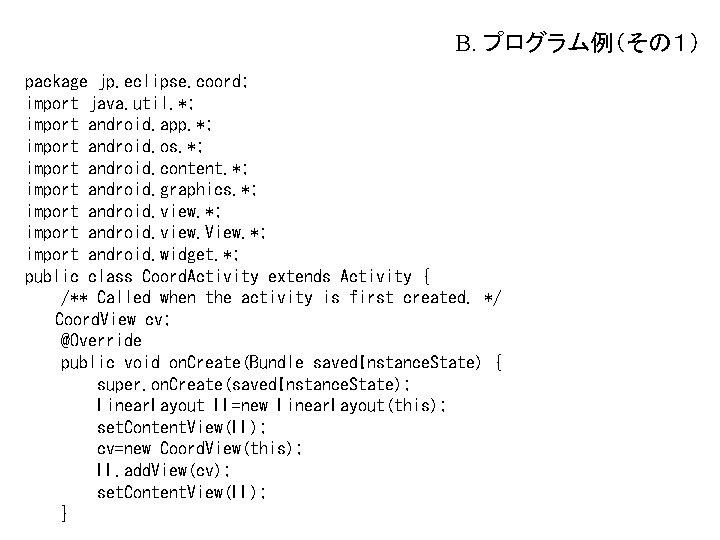The width and height of the screenshot is (720, 540).
Task: Select the LinearLayout ll=new LinearLayout(this) line
Action: click(x=272, y=406)
